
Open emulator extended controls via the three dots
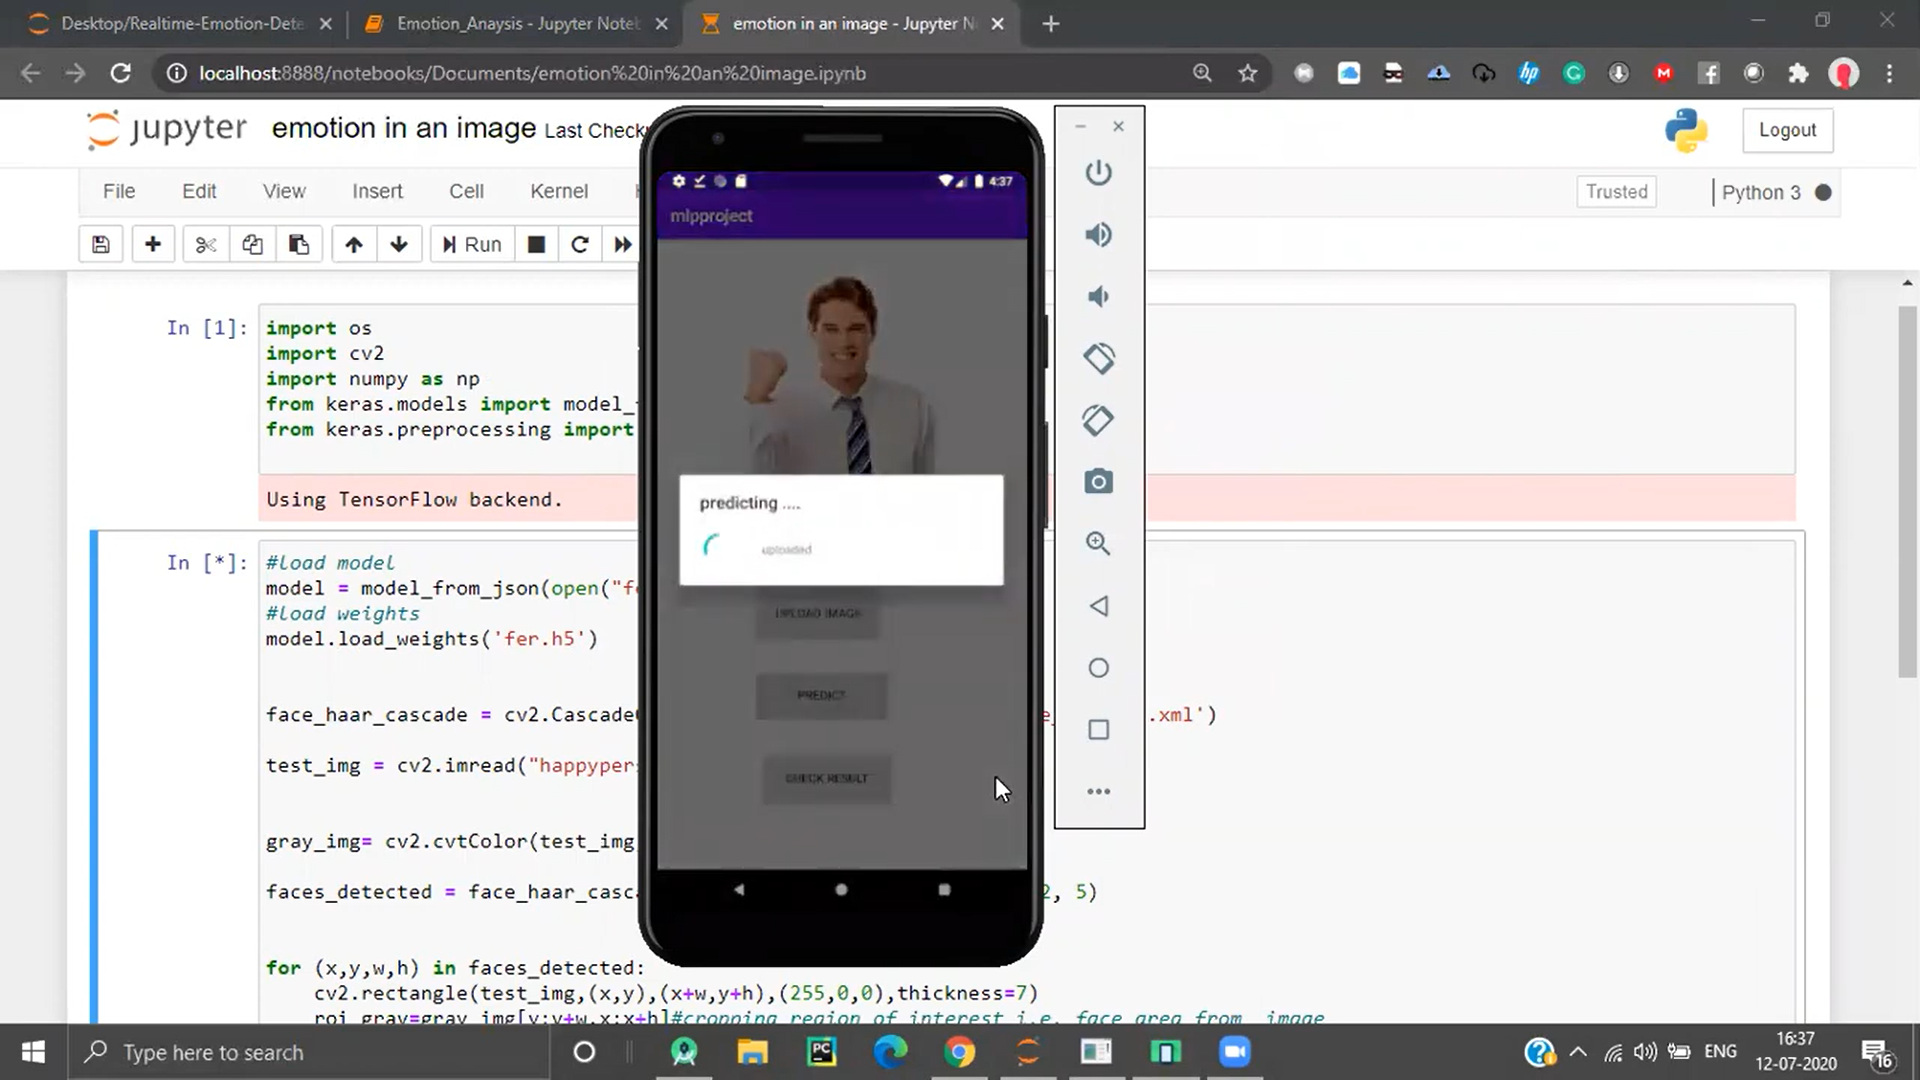1098,791
